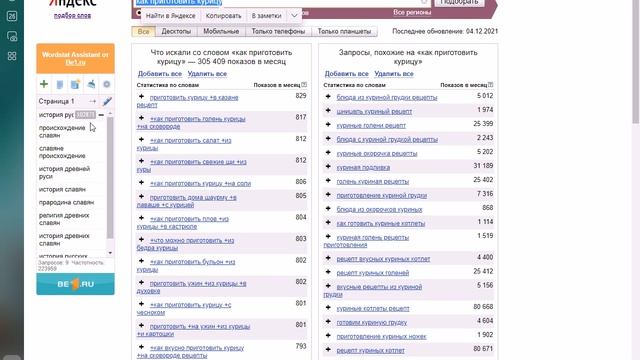Select the radio button under the search field
Screen dimensions: 640x360
[139, 13]
